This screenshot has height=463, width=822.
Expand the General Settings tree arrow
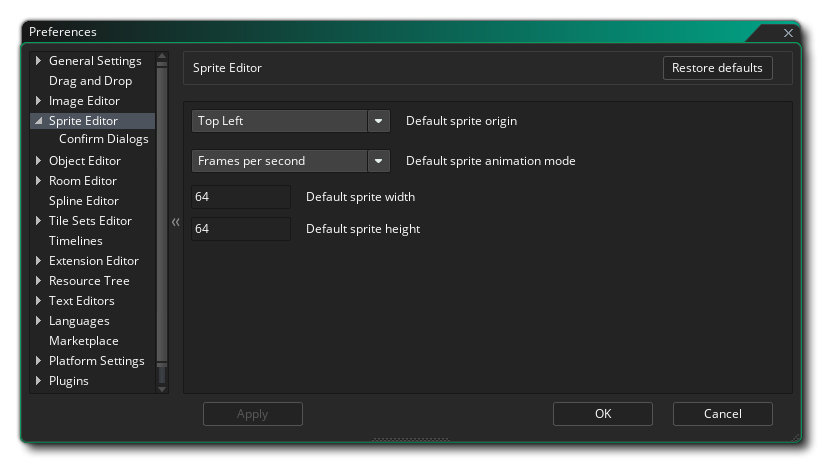pos(39,61)
